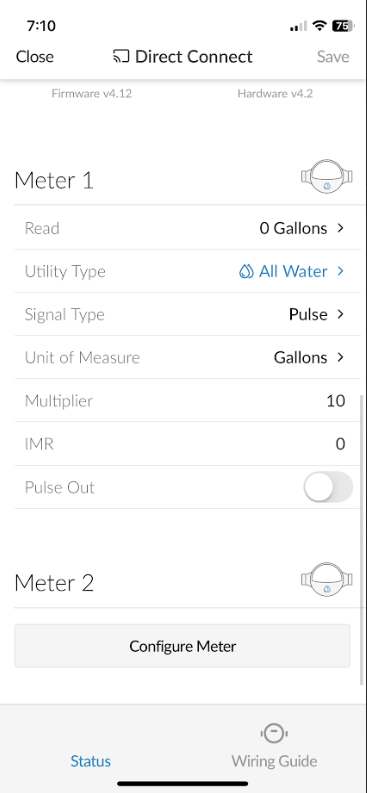Tap the battery indicator in status bar
367x793 pixels.
[343, 26]
